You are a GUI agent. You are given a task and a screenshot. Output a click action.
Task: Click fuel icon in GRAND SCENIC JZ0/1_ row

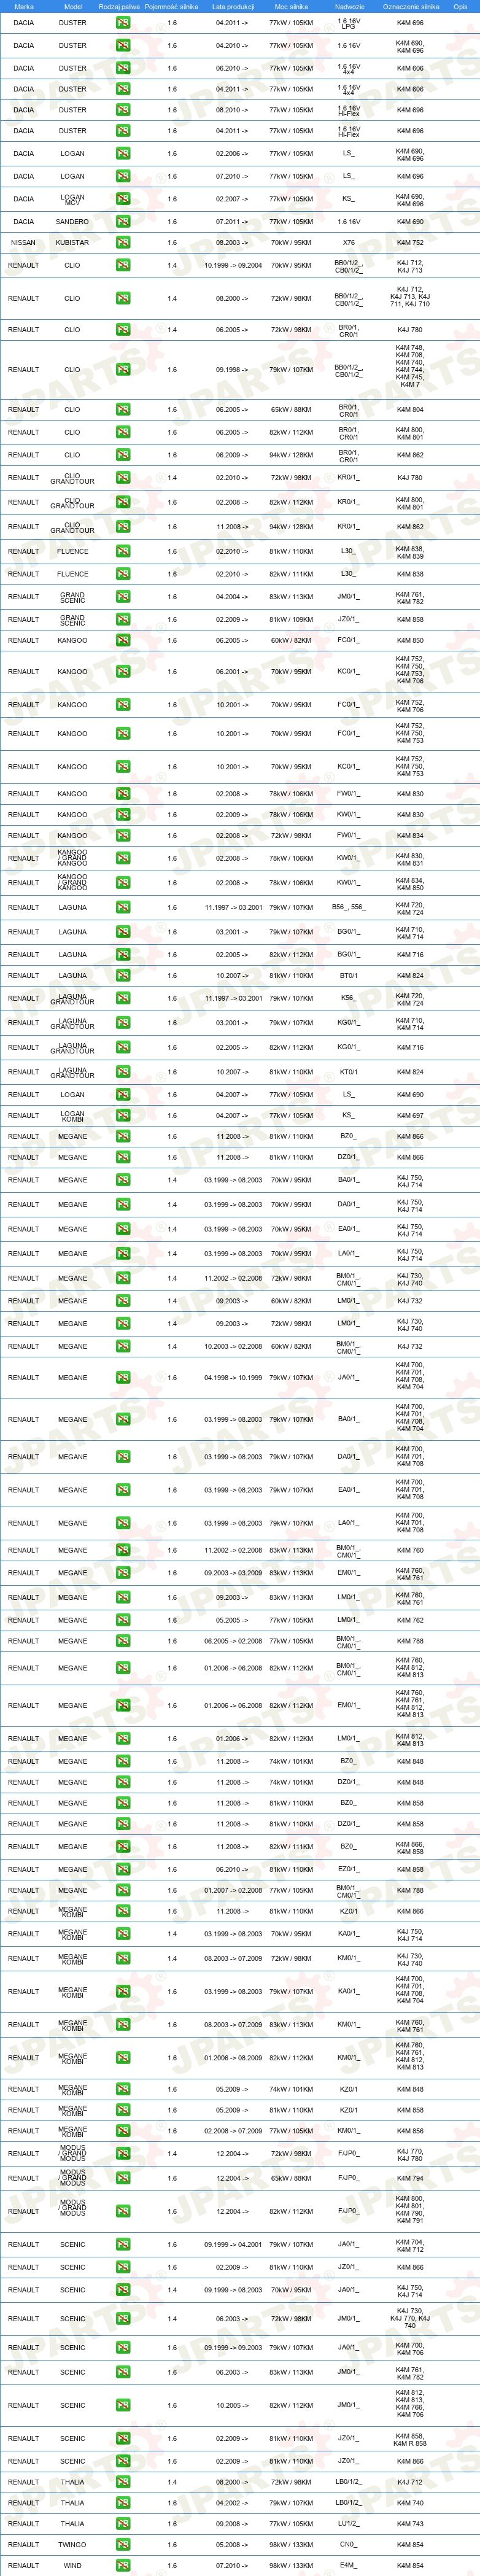click(123, 619)
